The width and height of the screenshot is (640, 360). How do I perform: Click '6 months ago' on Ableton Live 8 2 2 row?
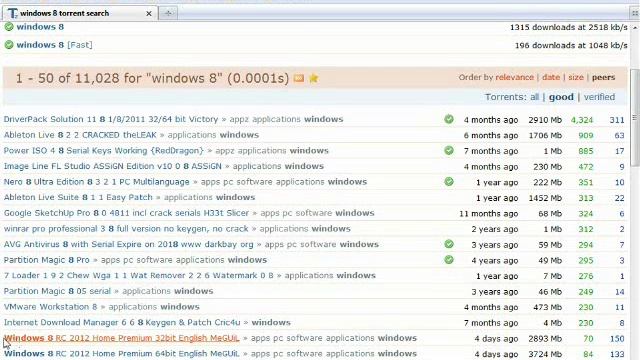pos(491,136)
